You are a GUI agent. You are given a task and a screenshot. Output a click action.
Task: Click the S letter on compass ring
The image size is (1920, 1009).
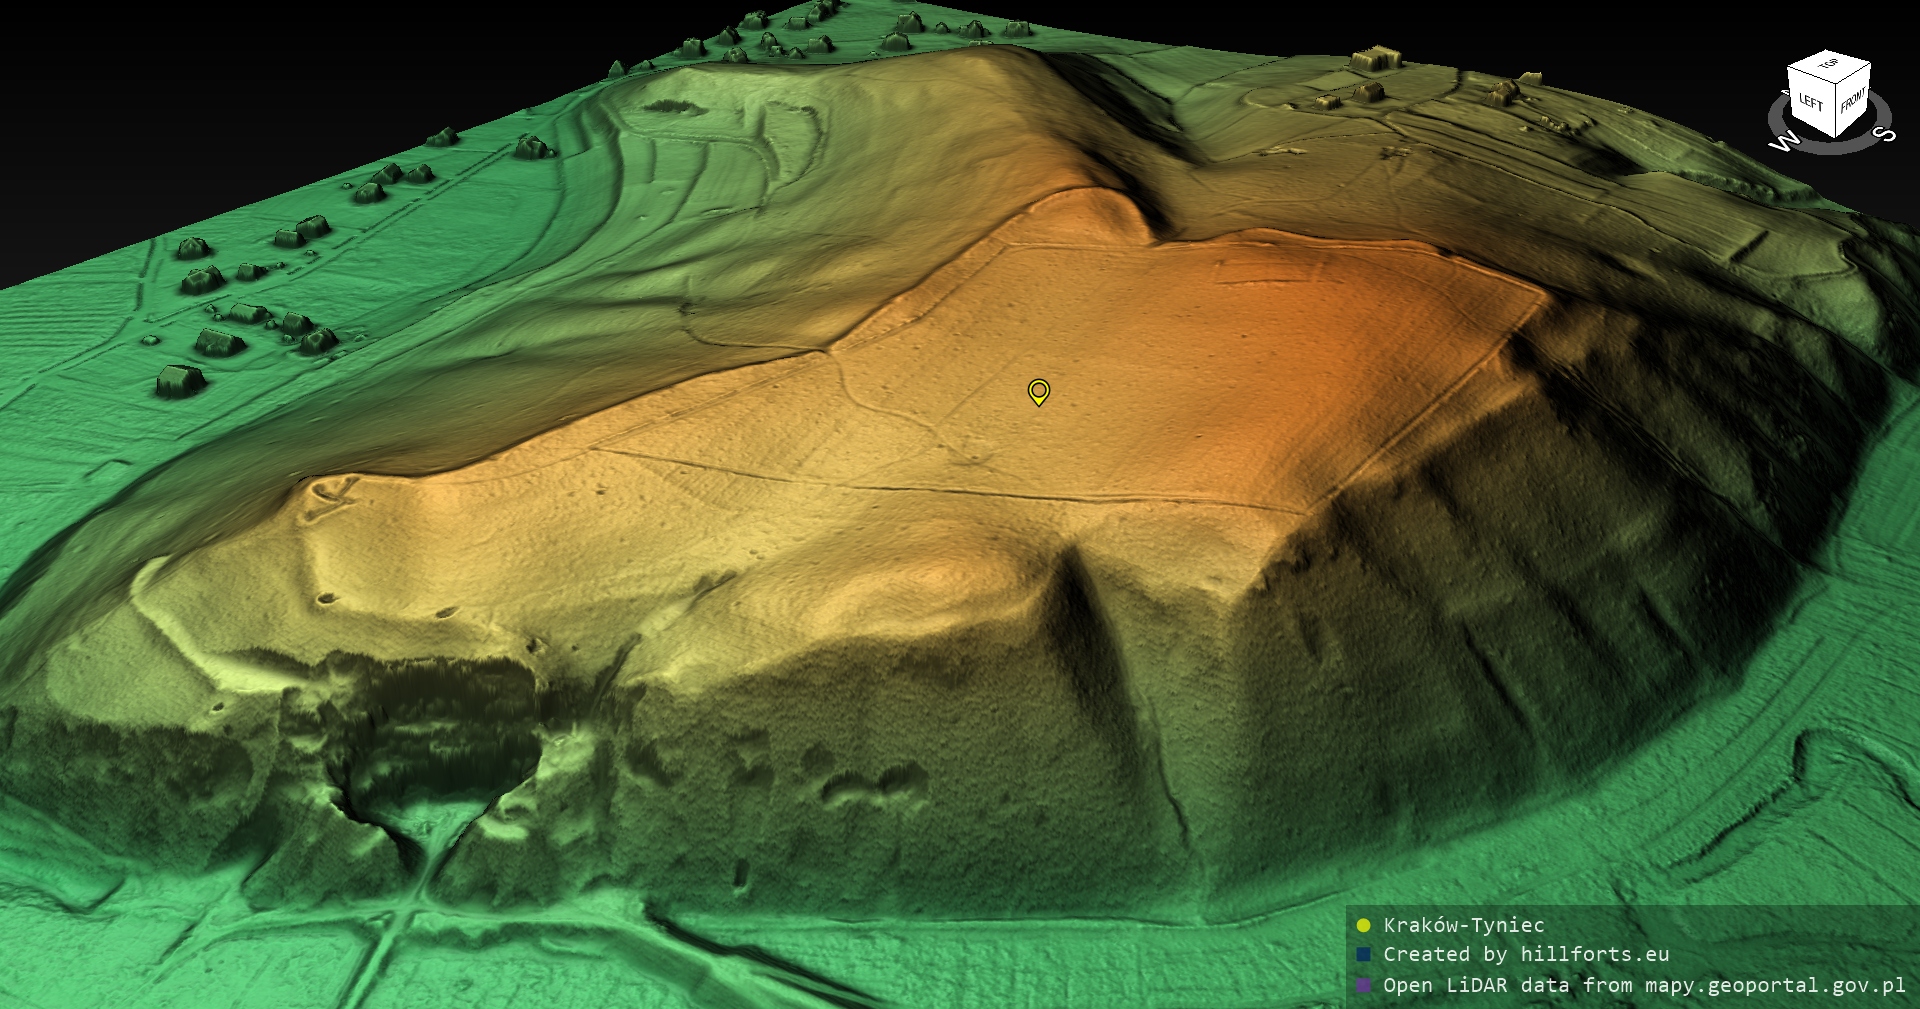pyautogui.click(x=1884, y=134)
